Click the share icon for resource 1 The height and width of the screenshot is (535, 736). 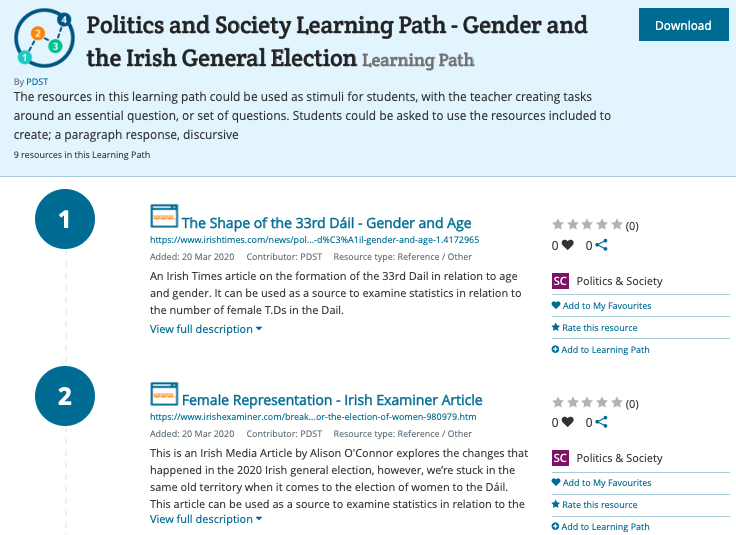point(601,245)
